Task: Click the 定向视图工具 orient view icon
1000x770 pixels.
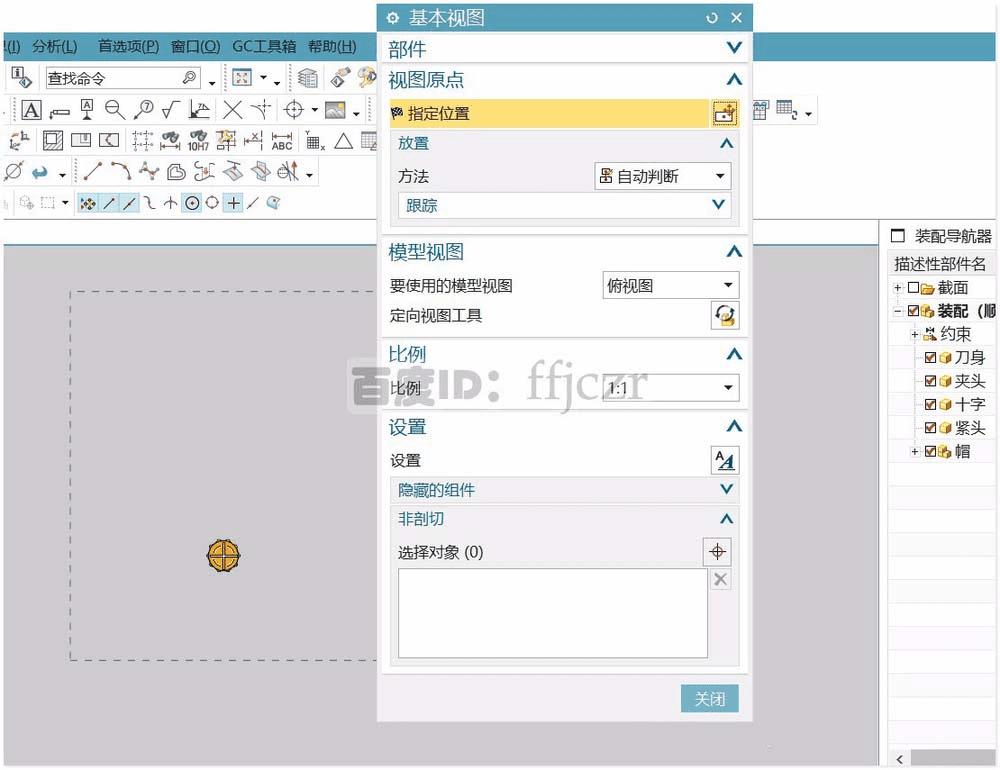Action: point(725,315)
